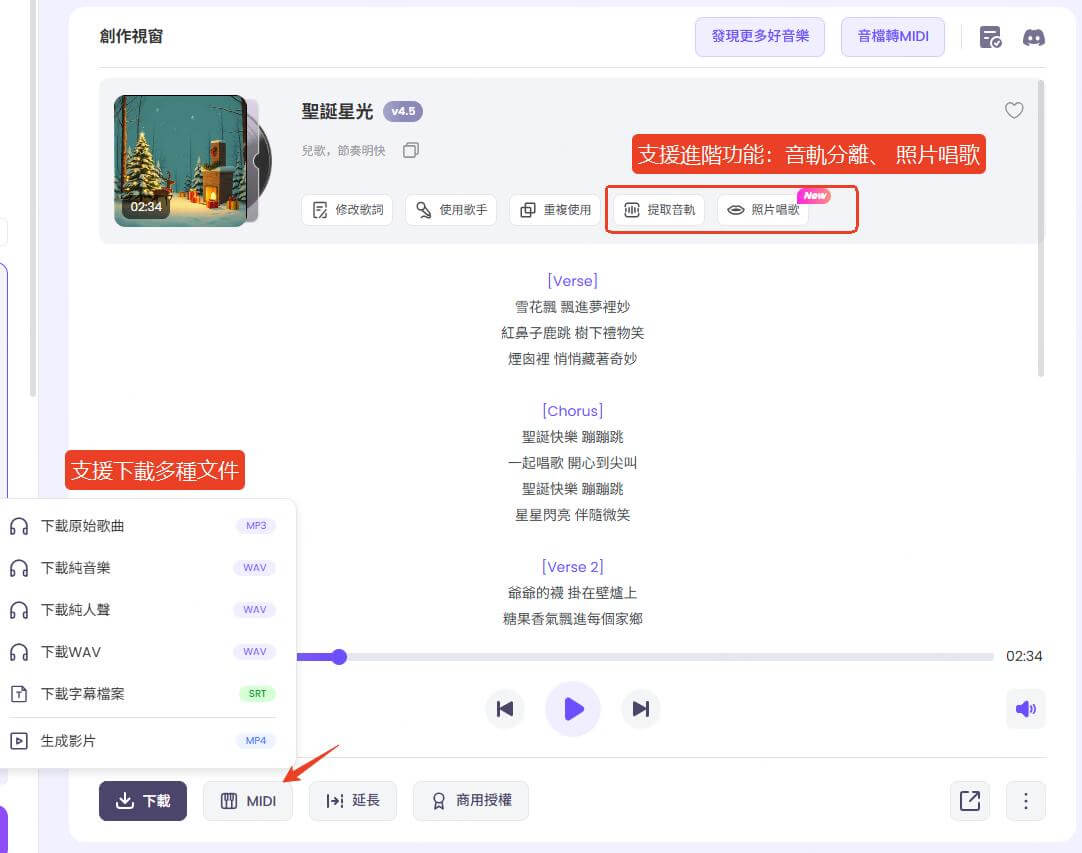Click the 發現更多好音樂 button
Screen dimensions: 1082x853
point(760,37)
